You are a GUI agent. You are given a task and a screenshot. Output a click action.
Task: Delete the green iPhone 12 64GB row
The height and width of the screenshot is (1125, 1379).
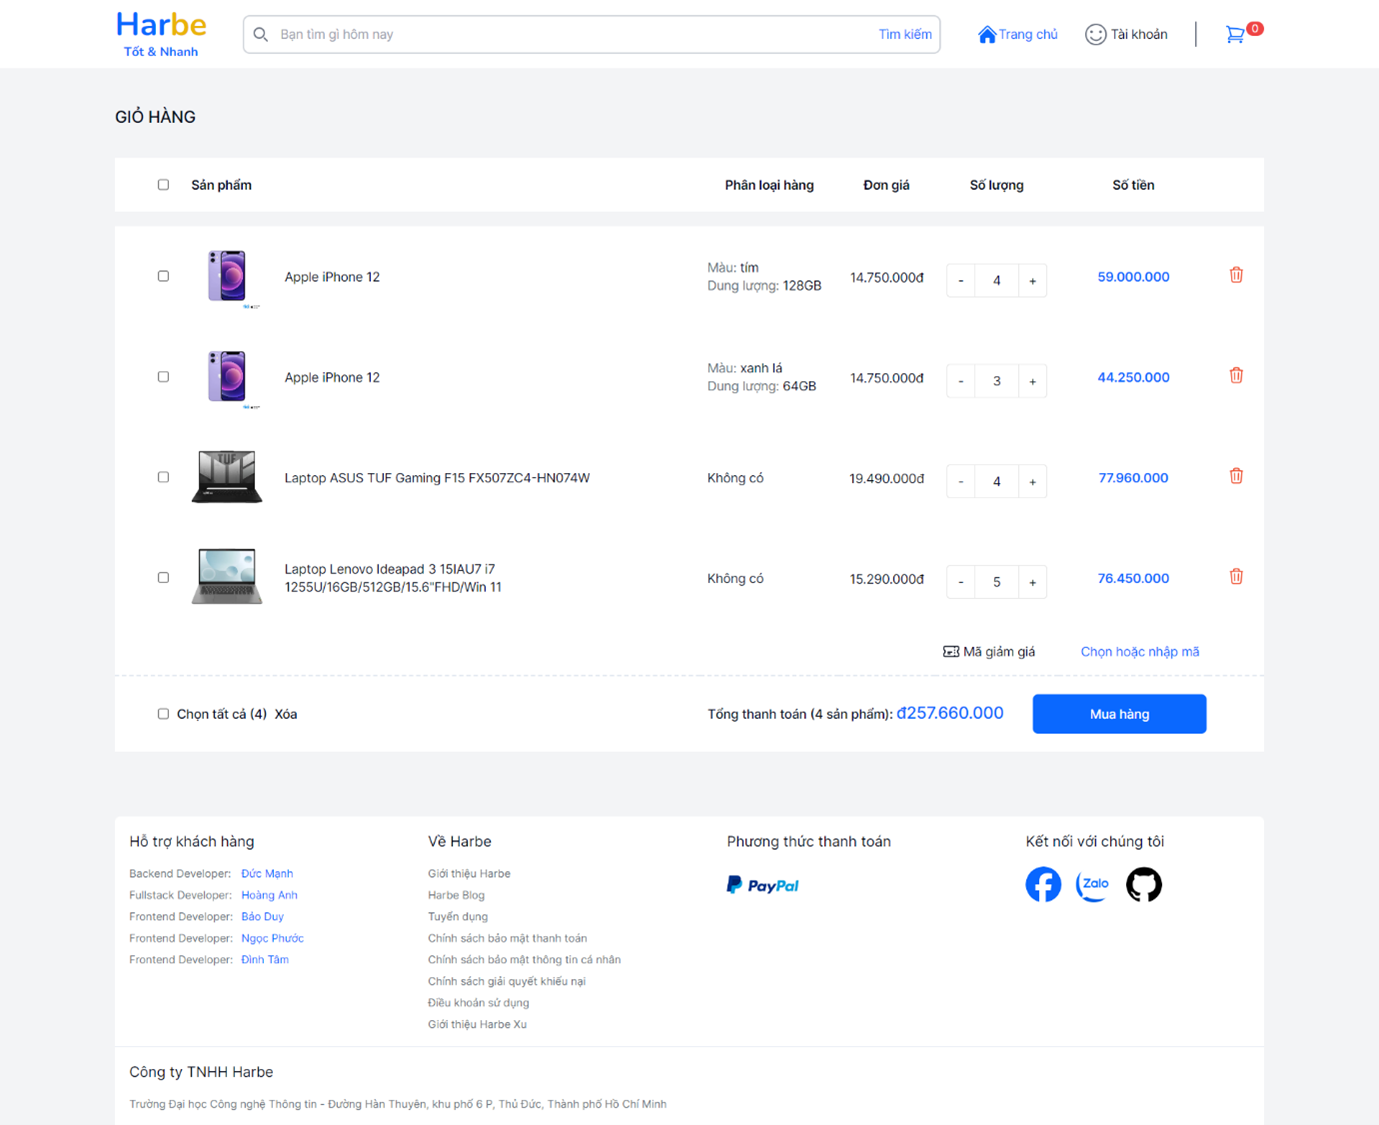pyautogui.click(x=1236, y=376)
